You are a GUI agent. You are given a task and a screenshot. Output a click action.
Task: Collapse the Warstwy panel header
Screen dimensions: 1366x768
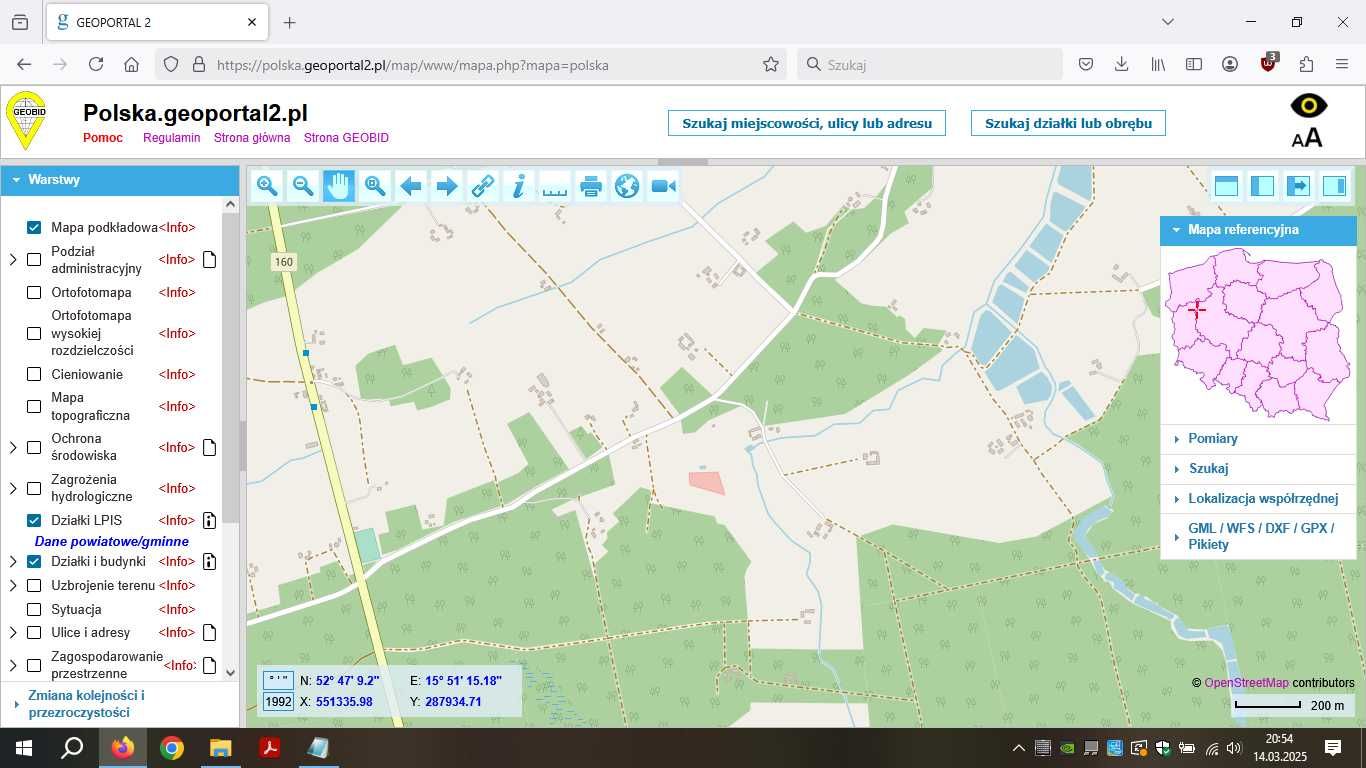coord(120,180)
